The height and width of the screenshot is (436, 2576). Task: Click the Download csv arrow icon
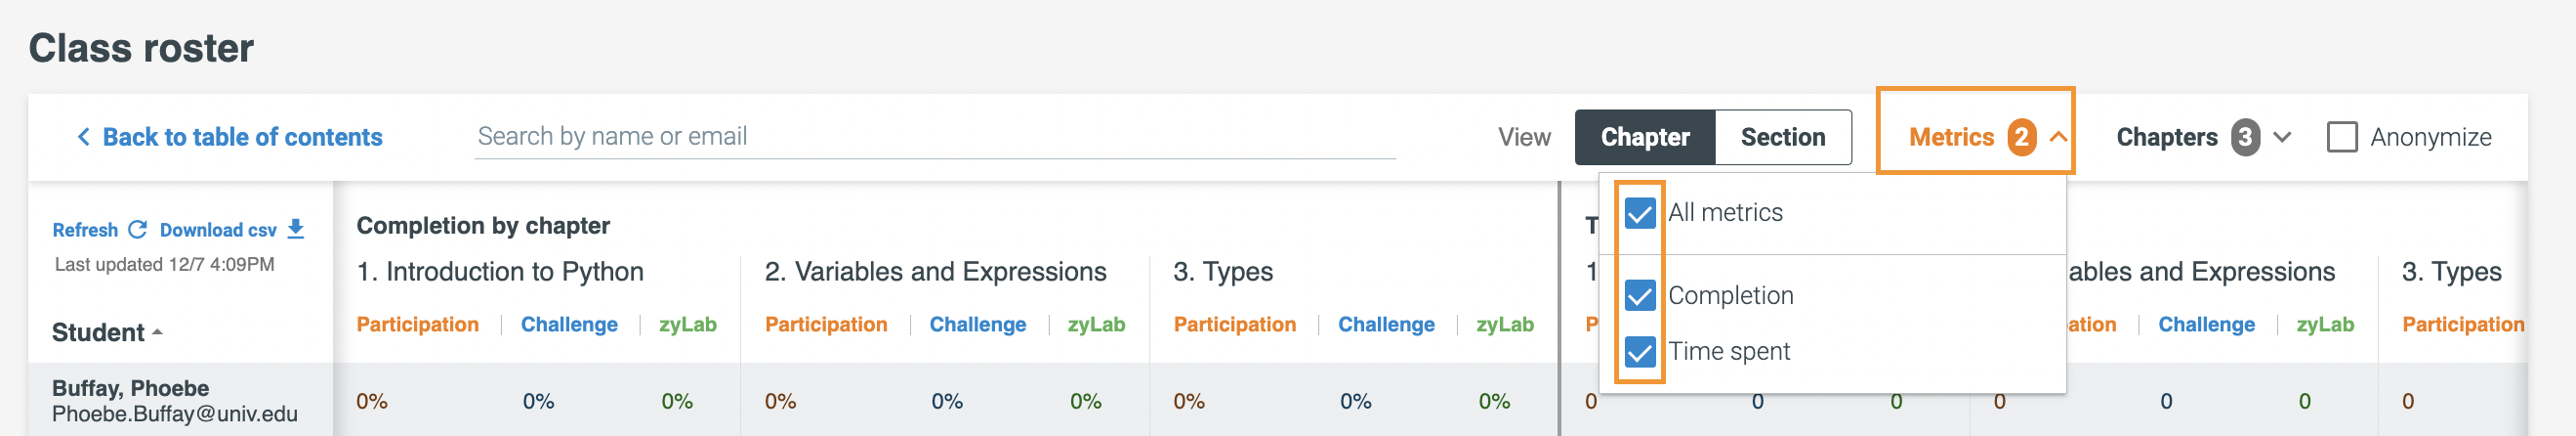(x=295, y=229)
